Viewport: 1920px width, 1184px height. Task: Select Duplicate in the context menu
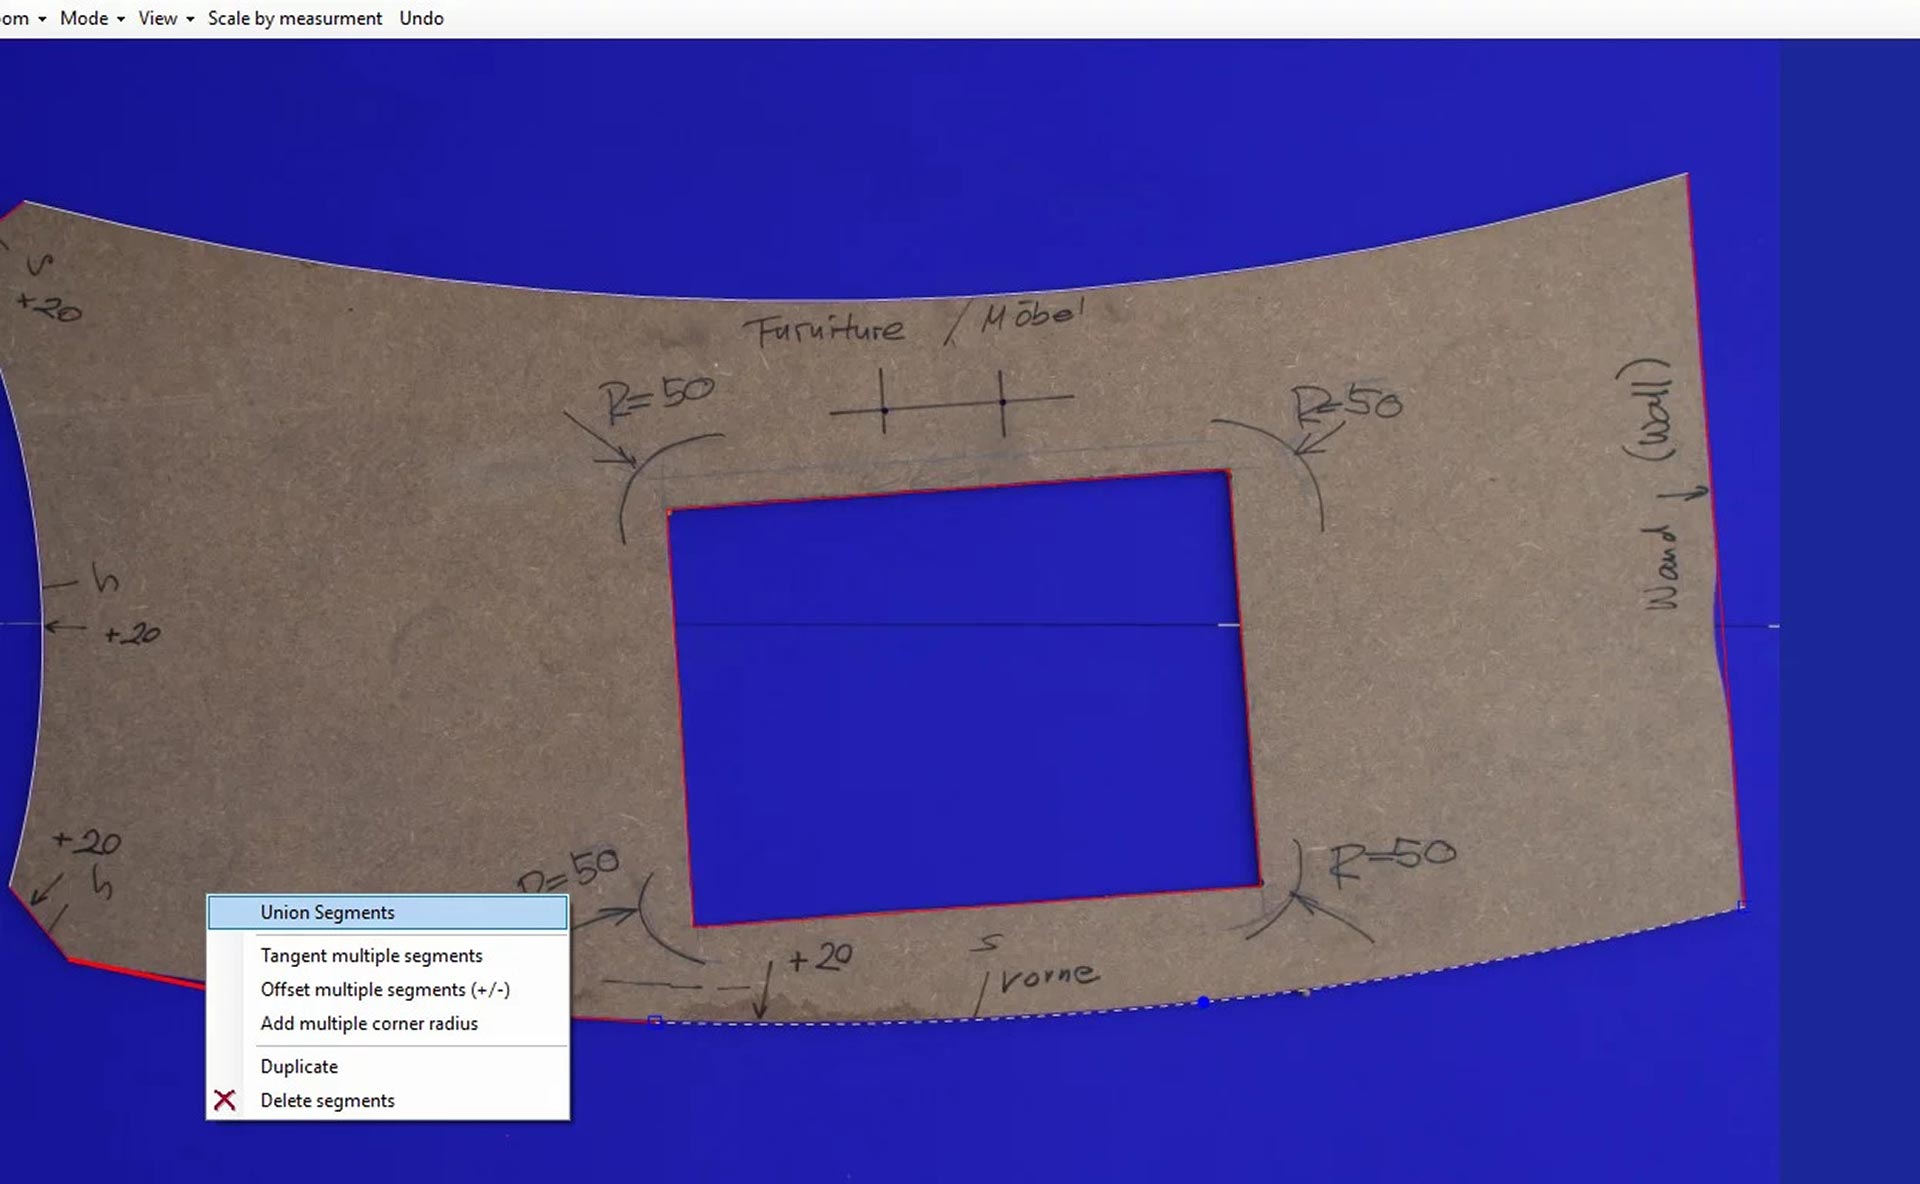[x=299, y=1067]
